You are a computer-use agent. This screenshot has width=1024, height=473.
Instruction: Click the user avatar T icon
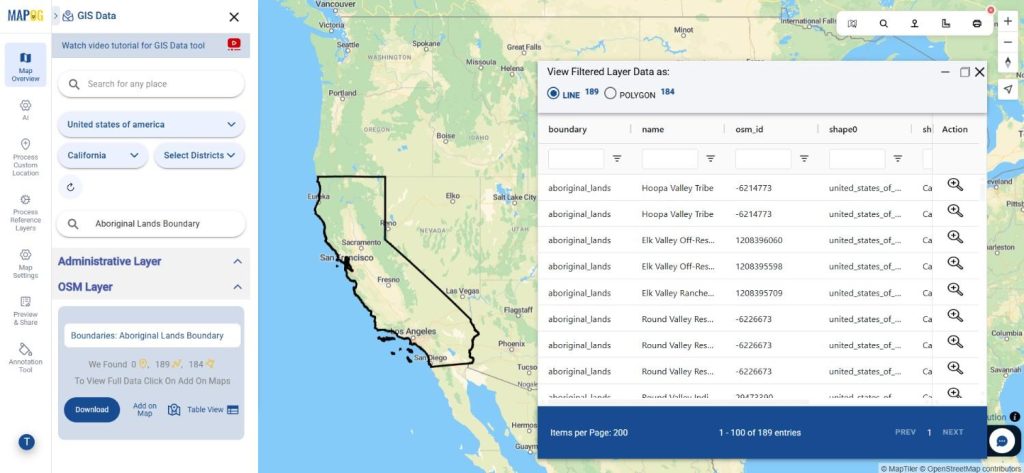[x=27, y=442]
